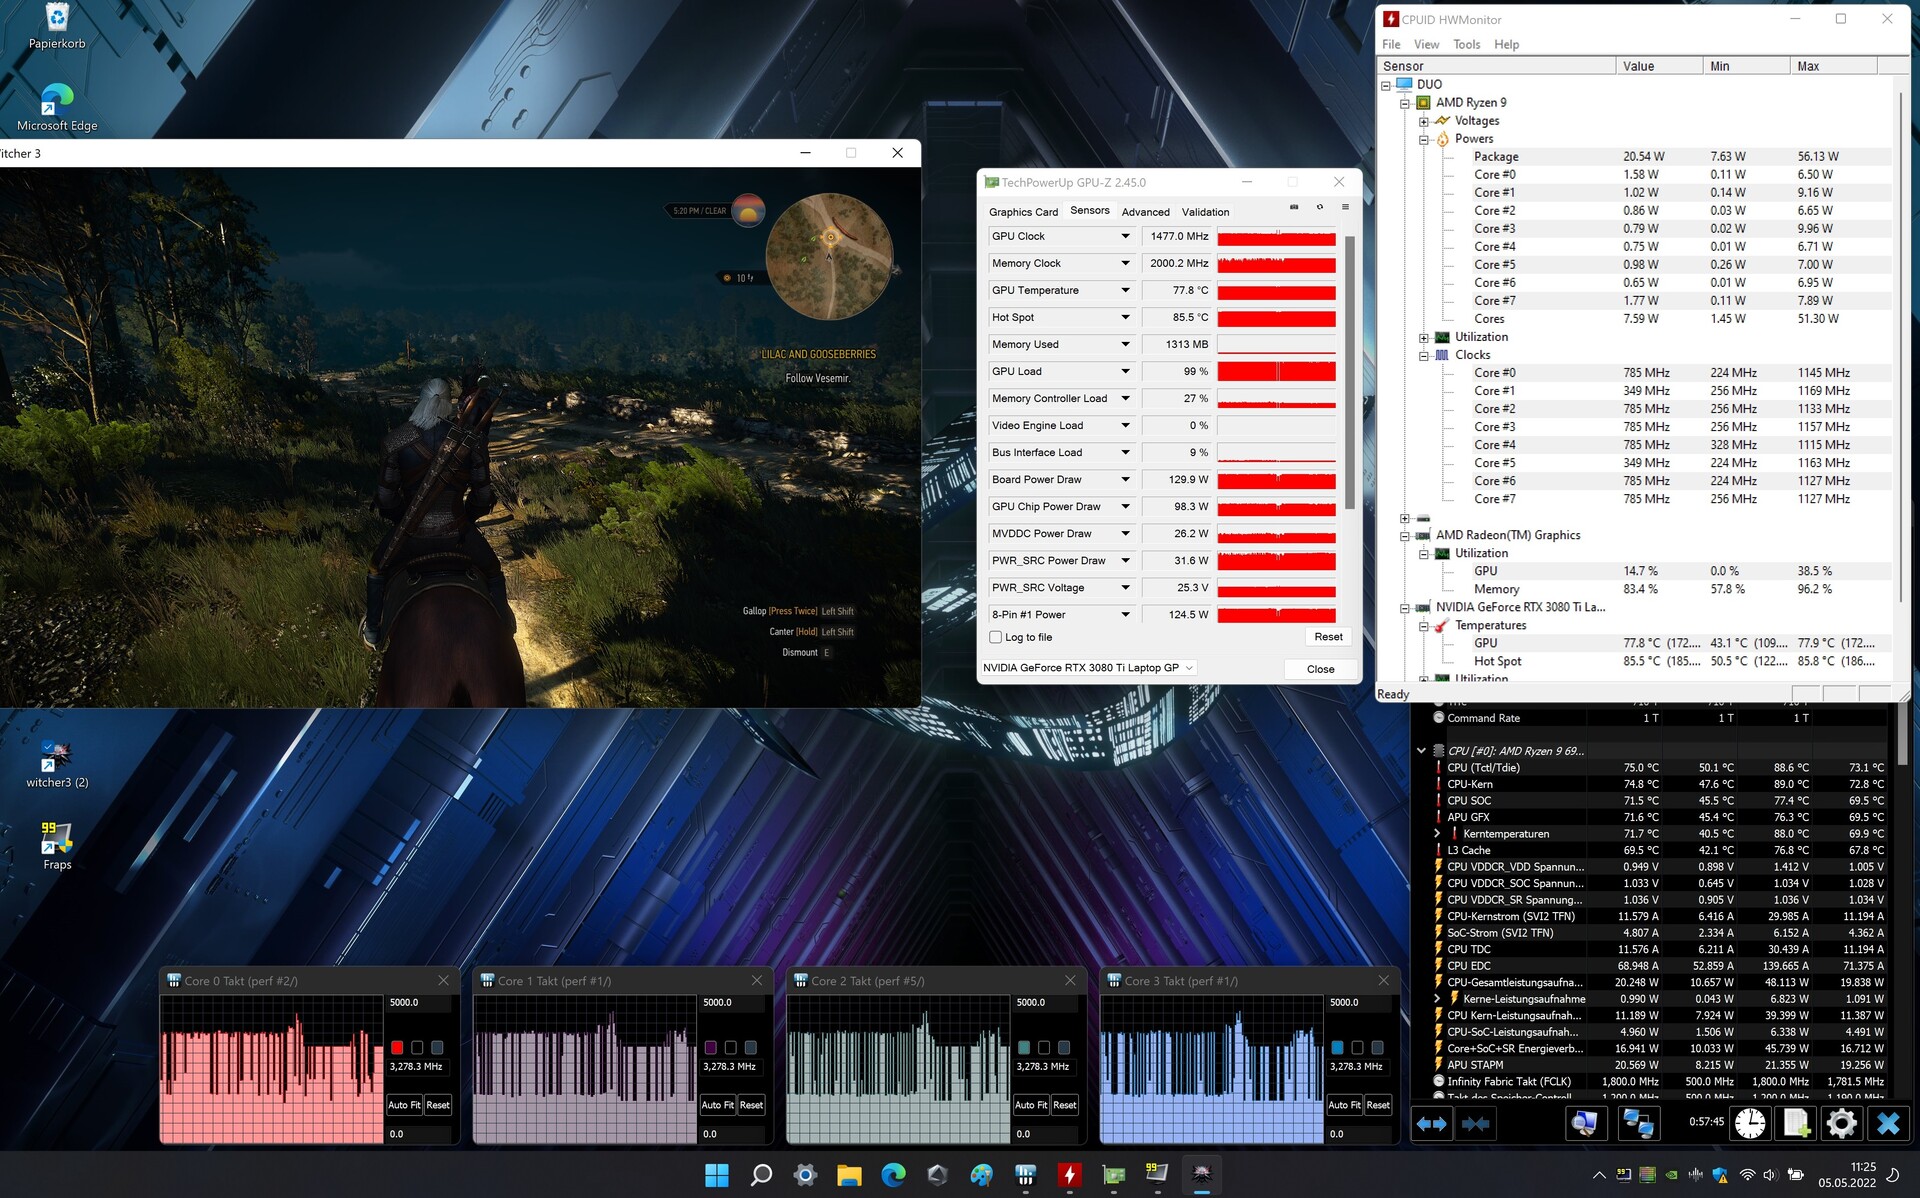
Task: Open GPU-Z hamburger menu icon
Action: (x=1345, y=207)
